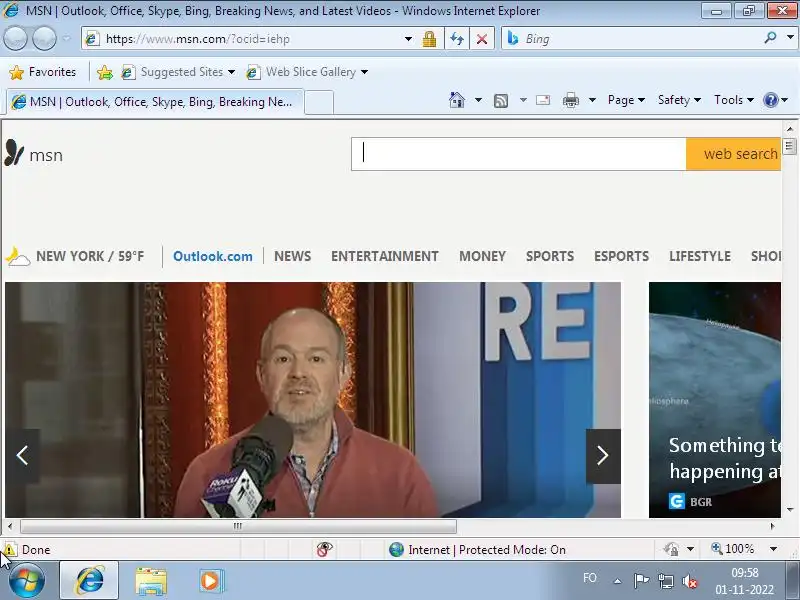Click the Help question mark icon
The width and height of the screenshot is (800, 600).
point(770,100)
